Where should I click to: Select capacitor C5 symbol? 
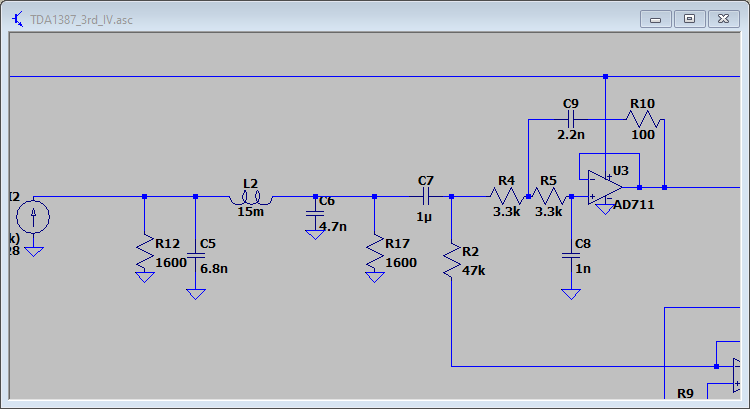click(196, 255)
